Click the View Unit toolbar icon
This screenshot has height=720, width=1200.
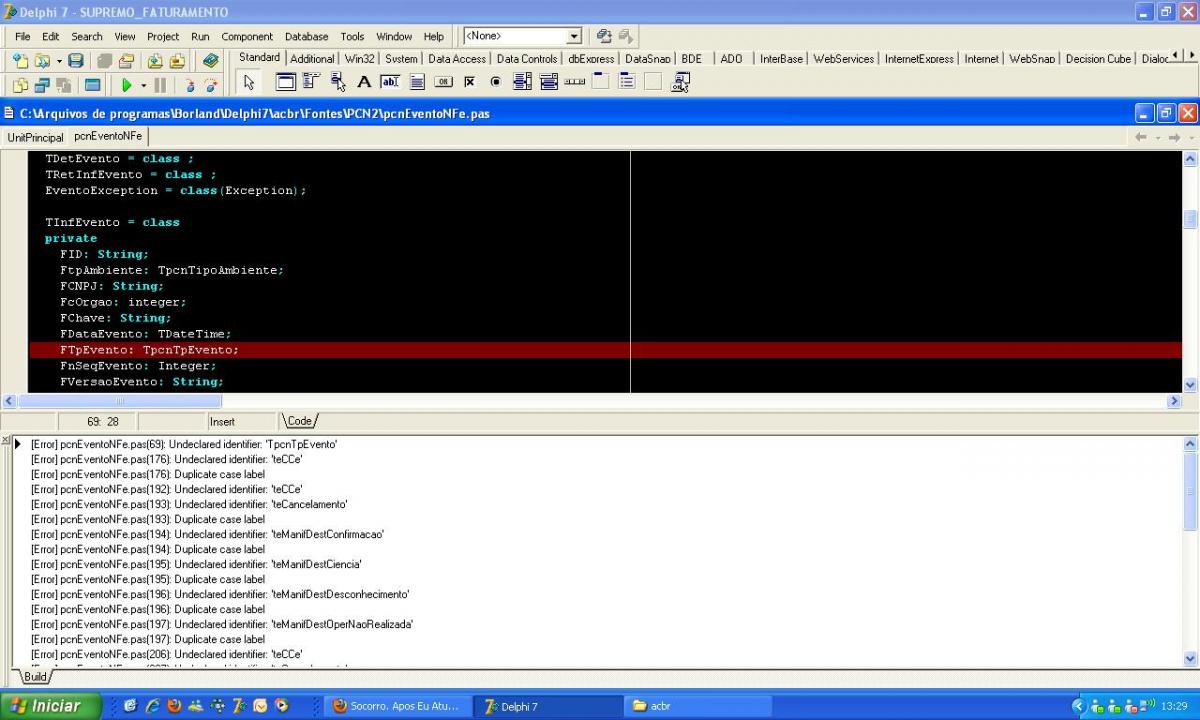21,85
